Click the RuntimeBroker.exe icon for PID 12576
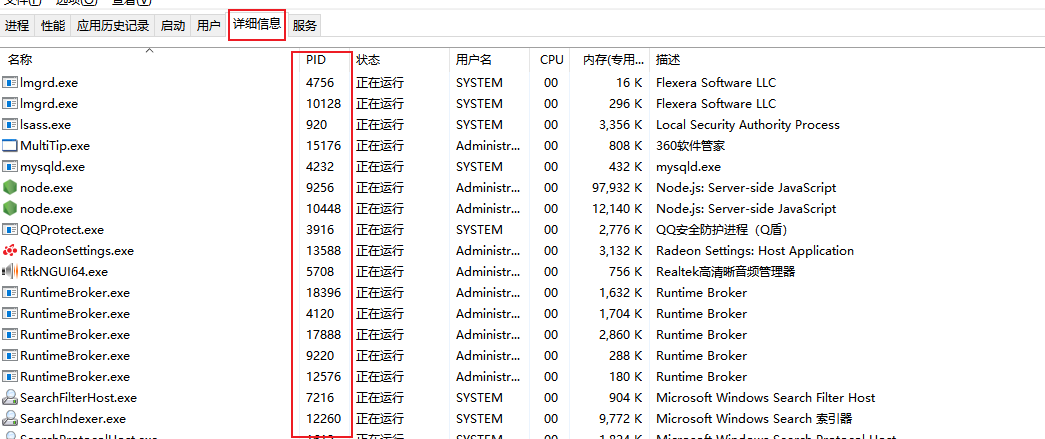The image size is (1045, 439). (x=9, y=376)
